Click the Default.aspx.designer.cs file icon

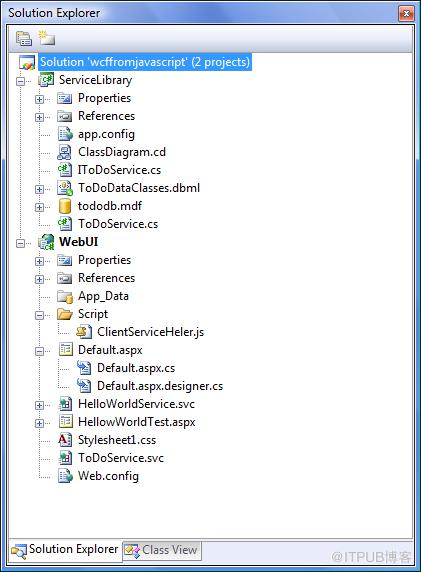(x=84, y=386)
